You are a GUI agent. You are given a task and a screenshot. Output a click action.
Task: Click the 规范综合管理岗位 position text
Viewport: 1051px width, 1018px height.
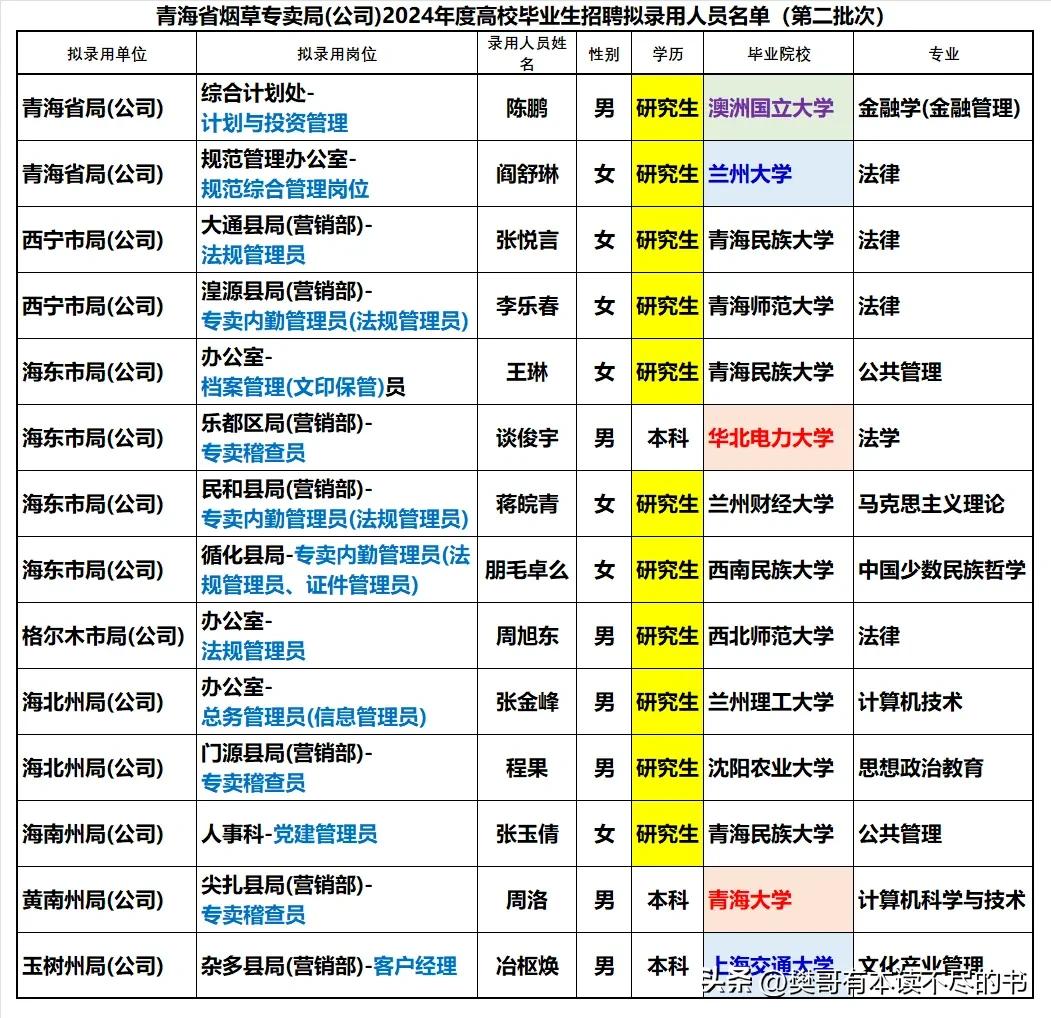click(x=285, y=189)
